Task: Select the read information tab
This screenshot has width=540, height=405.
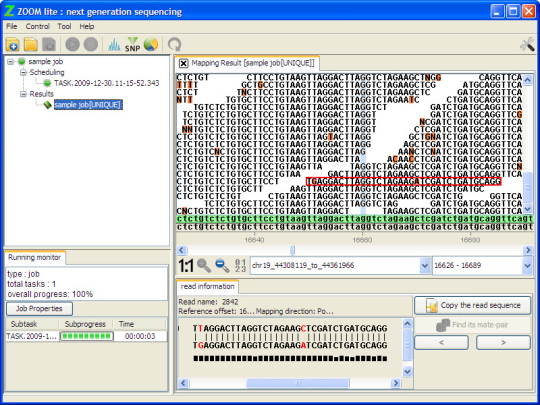Action: tap(207, 286)
